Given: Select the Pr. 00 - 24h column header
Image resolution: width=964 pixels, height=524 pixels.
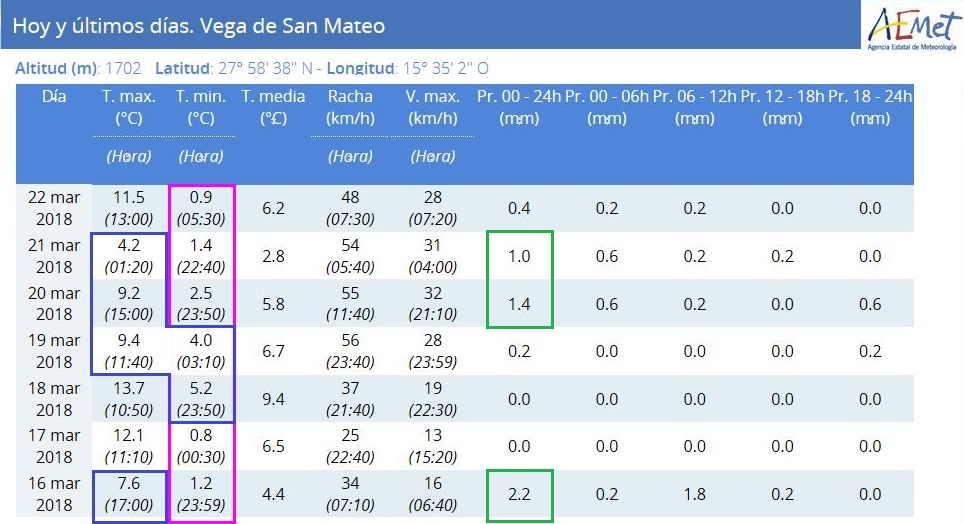Looking at the screenshot, I should [x=519, y=108].
